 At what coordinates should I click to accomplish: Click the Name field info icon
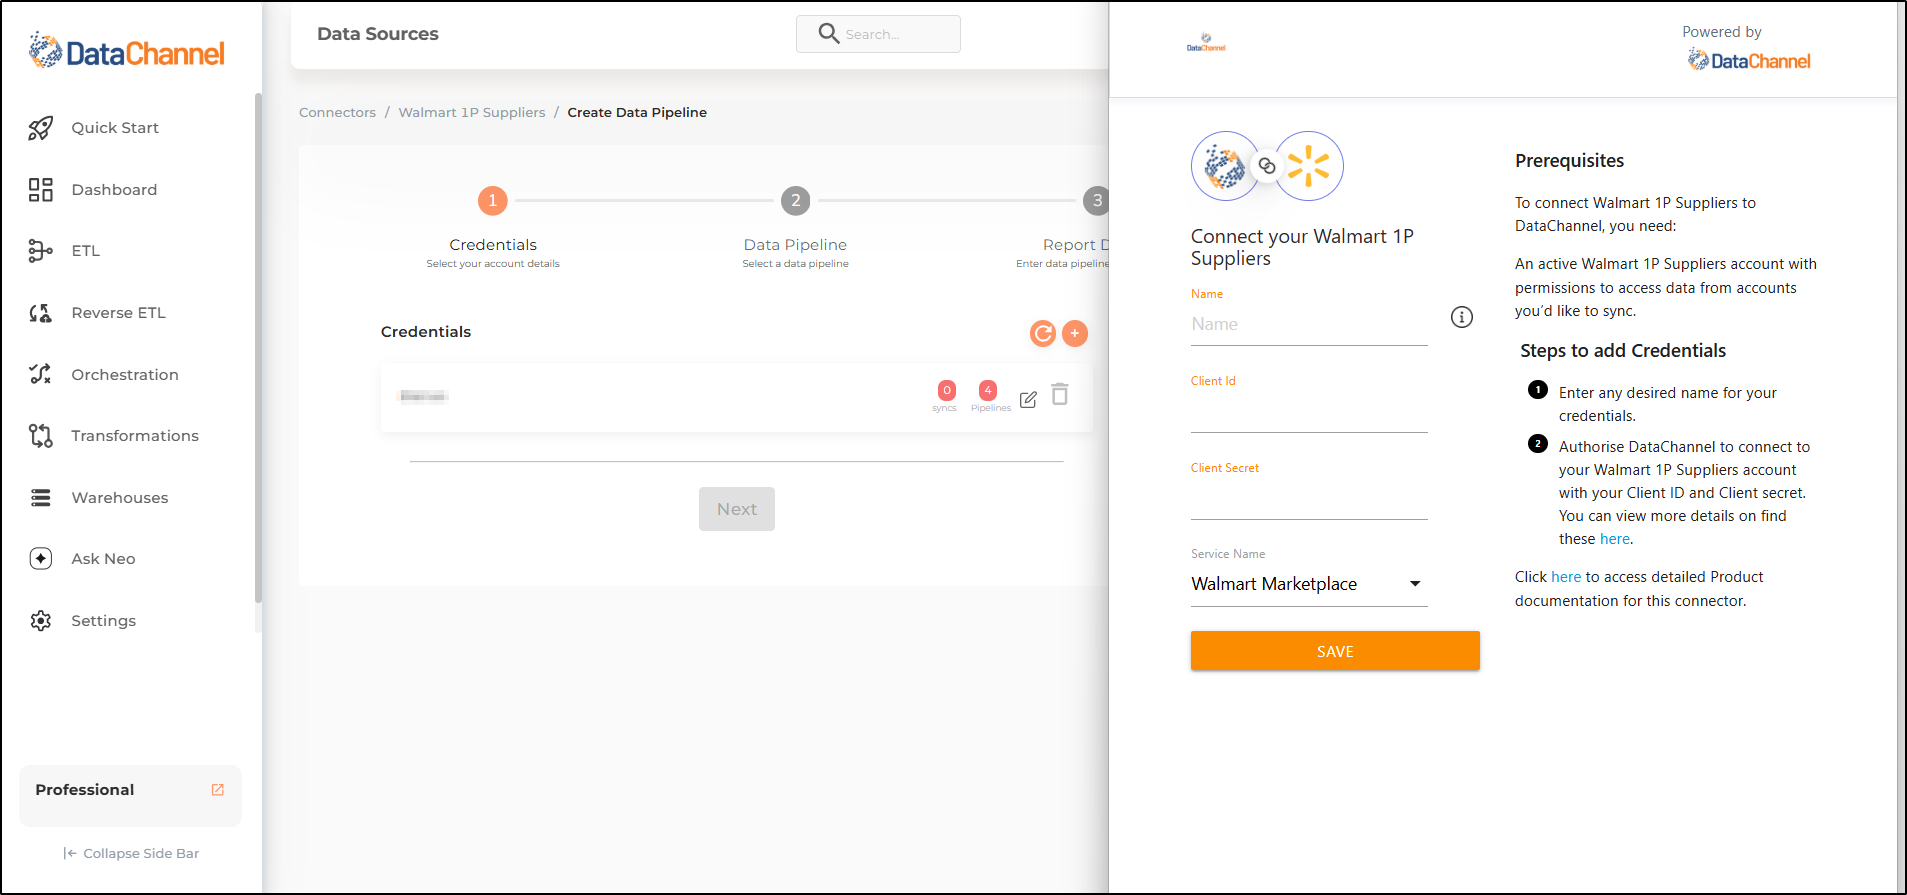1462,317
